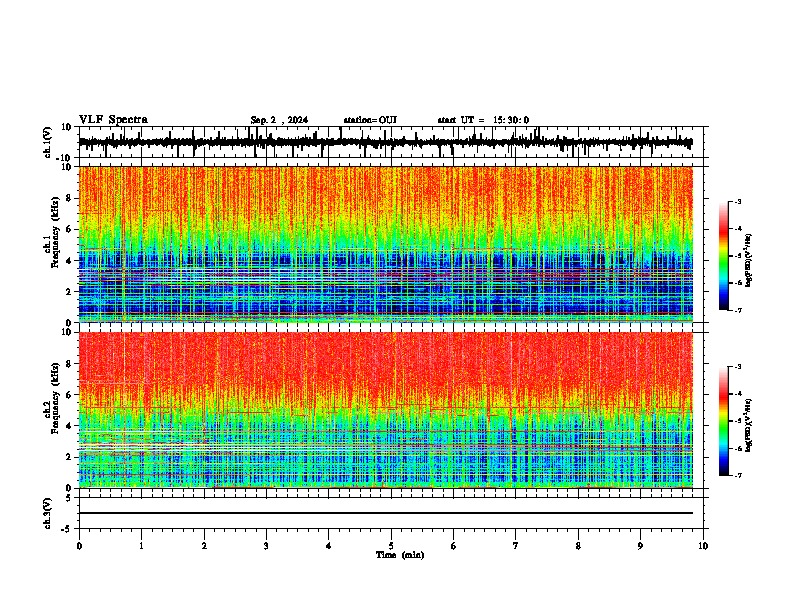Click the ch.1 color bar log(PSD) unit label
The image size is (792, 612).
point(749,260)
